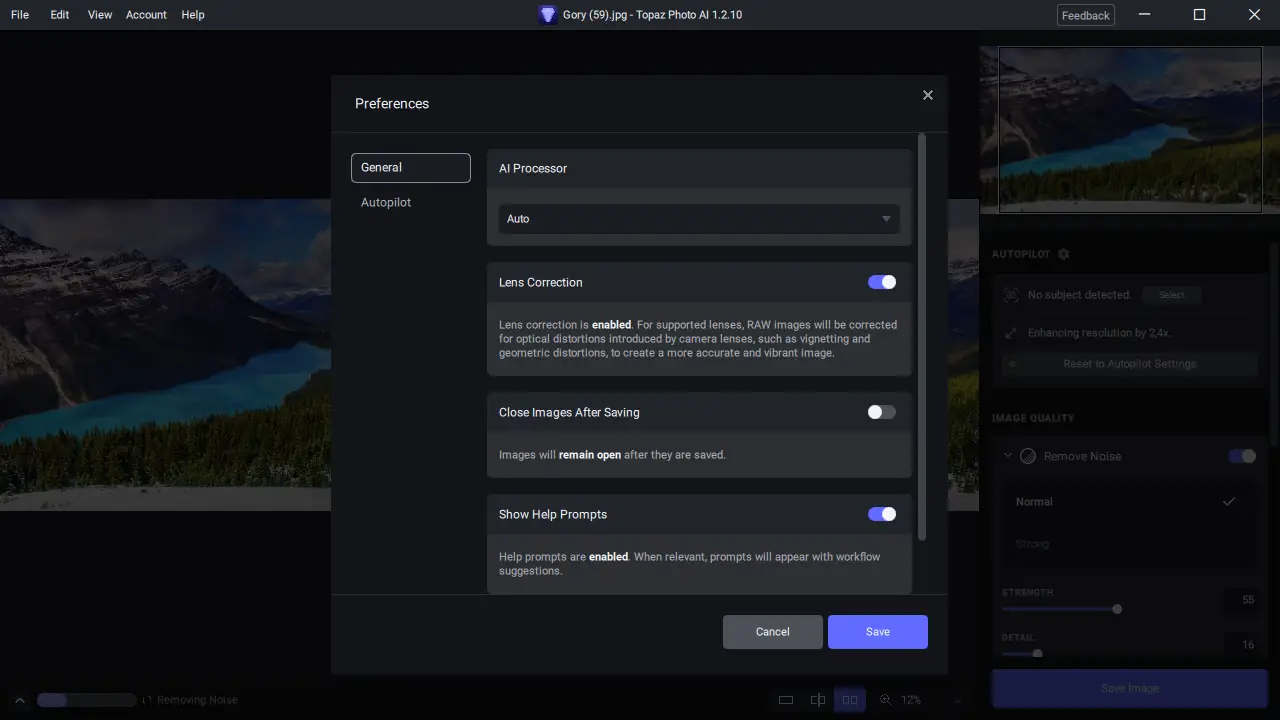The height and width of the screenshot is (720, 1280).
Task: Click Reset to Autopilot Settings
Action: coord(1130,364)
